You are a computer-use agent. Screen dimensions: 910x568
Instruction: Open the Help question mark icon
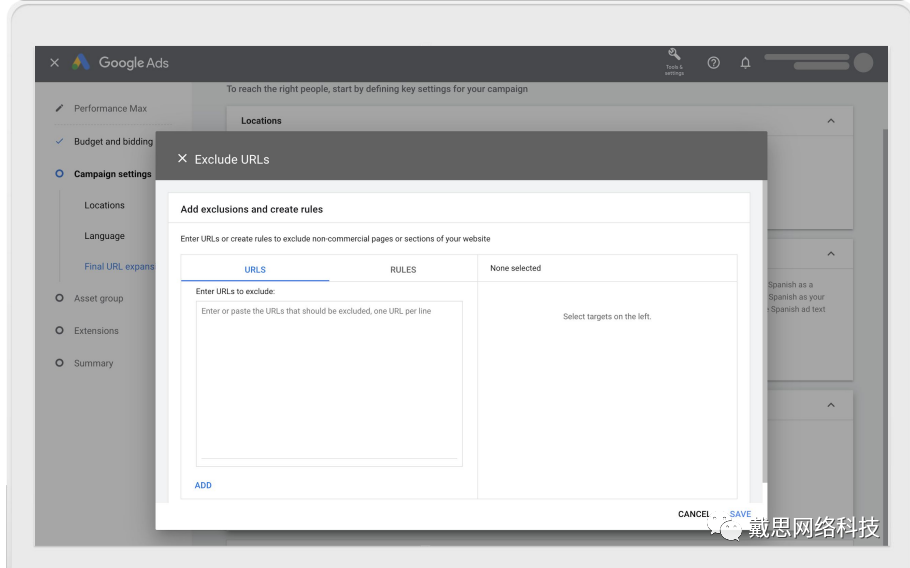coord(713,63)
